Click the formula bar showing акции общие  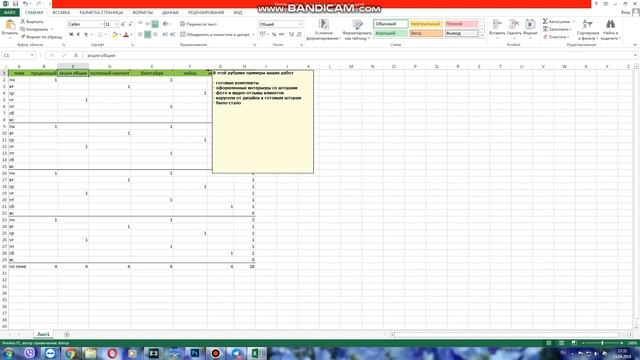pyautogui.click(x=359, y=56)
